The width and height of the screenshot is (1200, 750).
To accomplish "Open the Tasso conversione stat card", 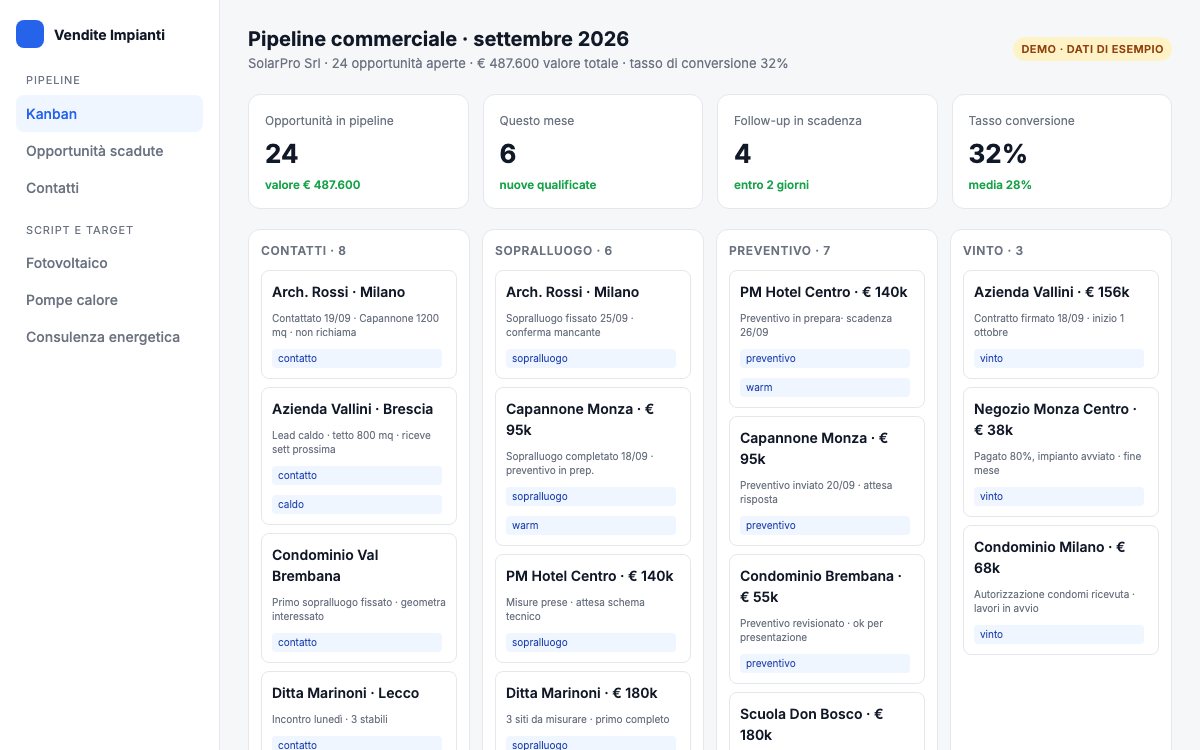I will [x=1061, y=152].
